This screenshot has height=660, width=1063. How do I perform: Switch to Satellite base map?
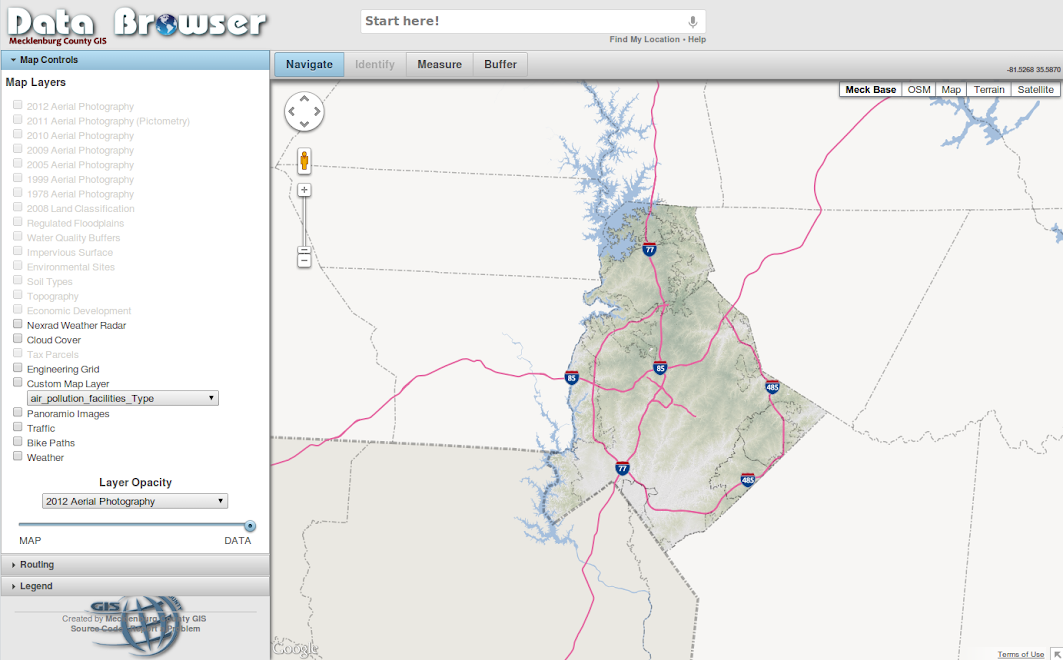1035,89
